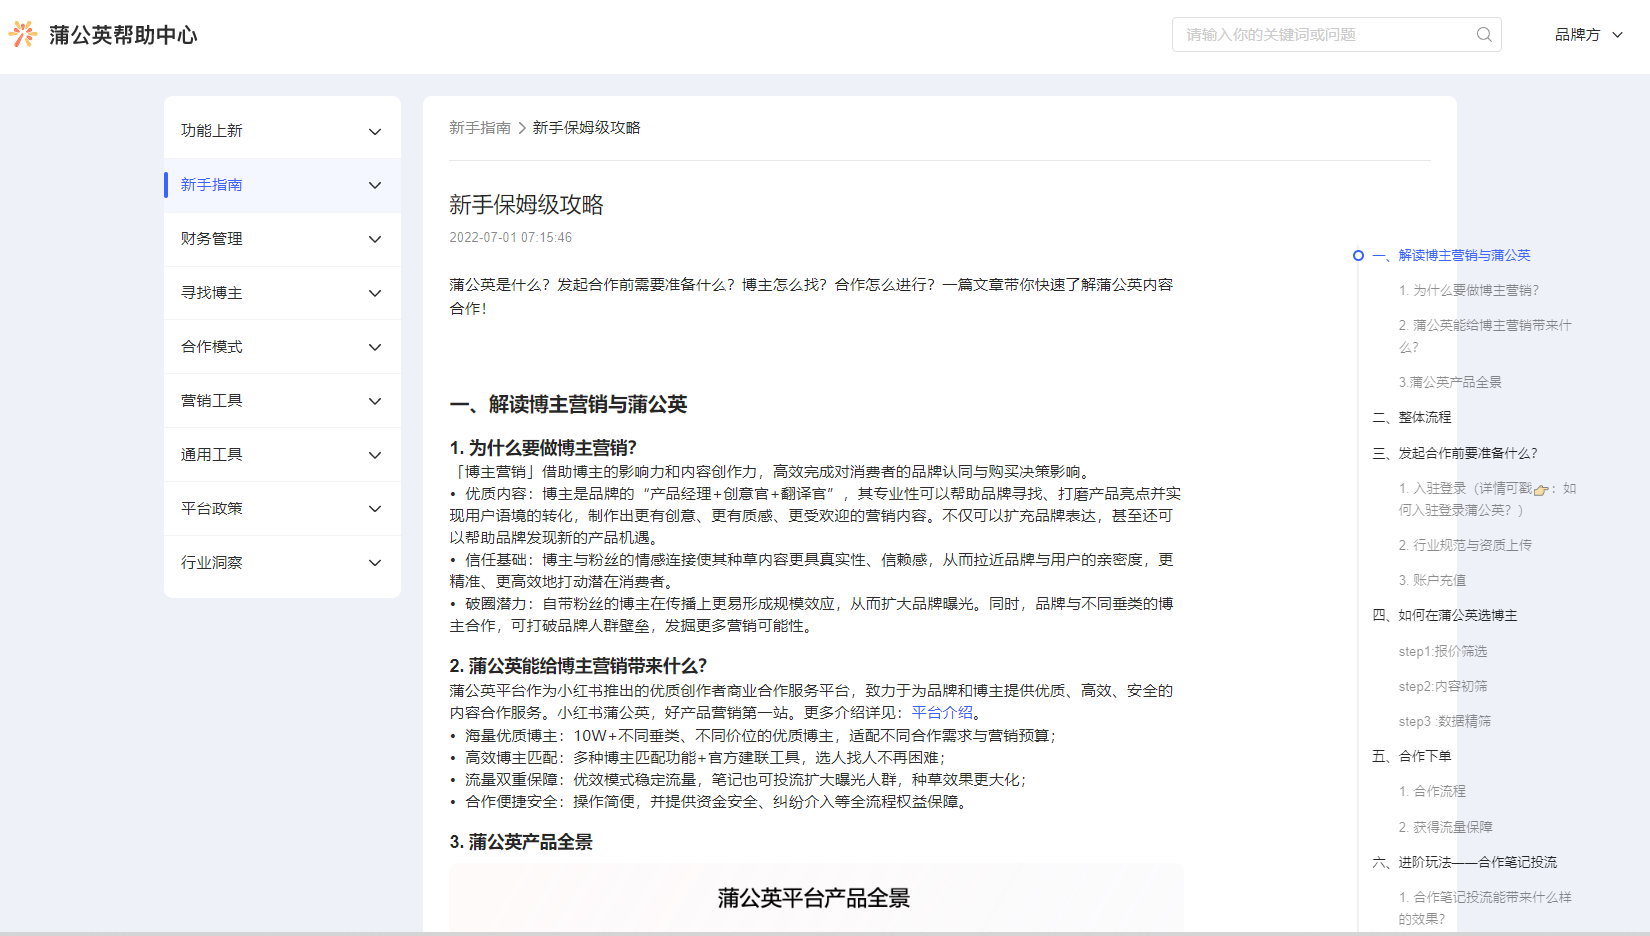1650x936 pixels.
Task: Click the article date 2022-07-01 07:15:46
Action: click(x=511, y=238)
